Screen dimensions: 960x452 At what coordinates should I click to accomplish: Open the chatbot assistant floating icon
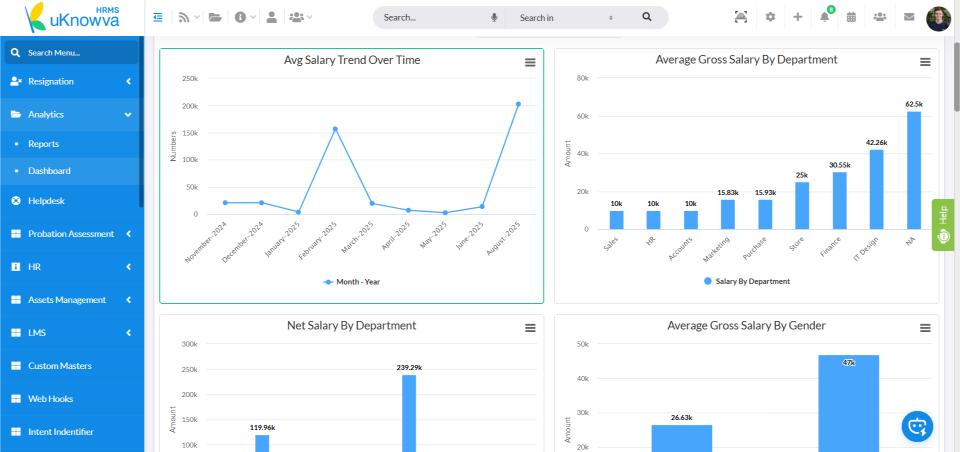click(916, 426)
